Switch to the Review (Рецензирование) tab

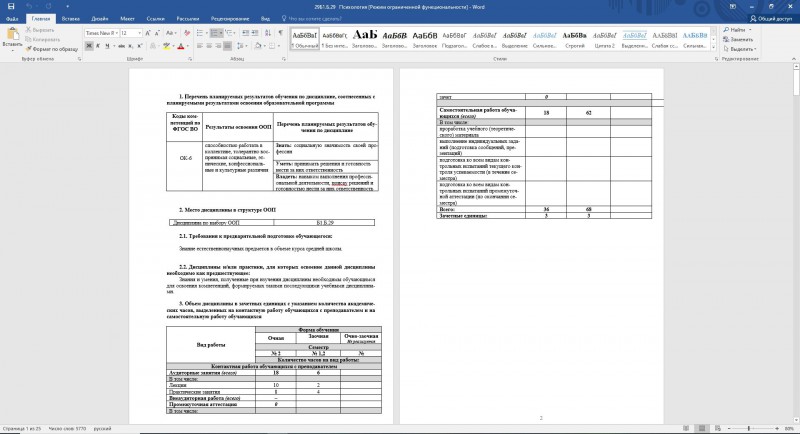tap(230, 18)
